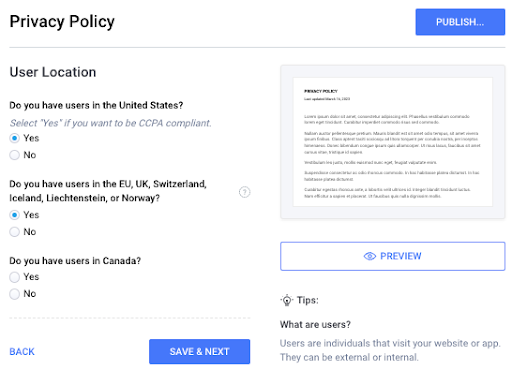Image resolution: width=512 pixels, height=370 pixels.
Task: Click the 'users in Canada' question label
Action: pos(75,261)
